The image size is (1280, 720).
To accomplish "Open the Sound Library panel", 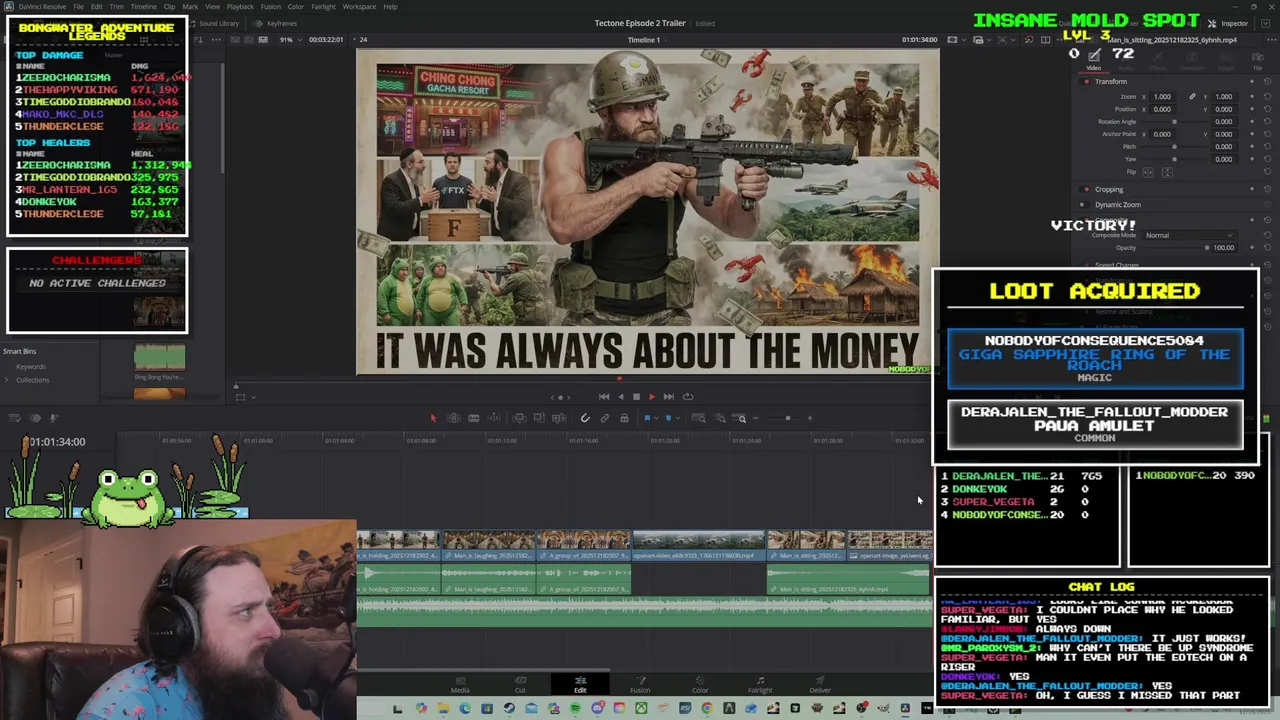I will pos(215,23).
